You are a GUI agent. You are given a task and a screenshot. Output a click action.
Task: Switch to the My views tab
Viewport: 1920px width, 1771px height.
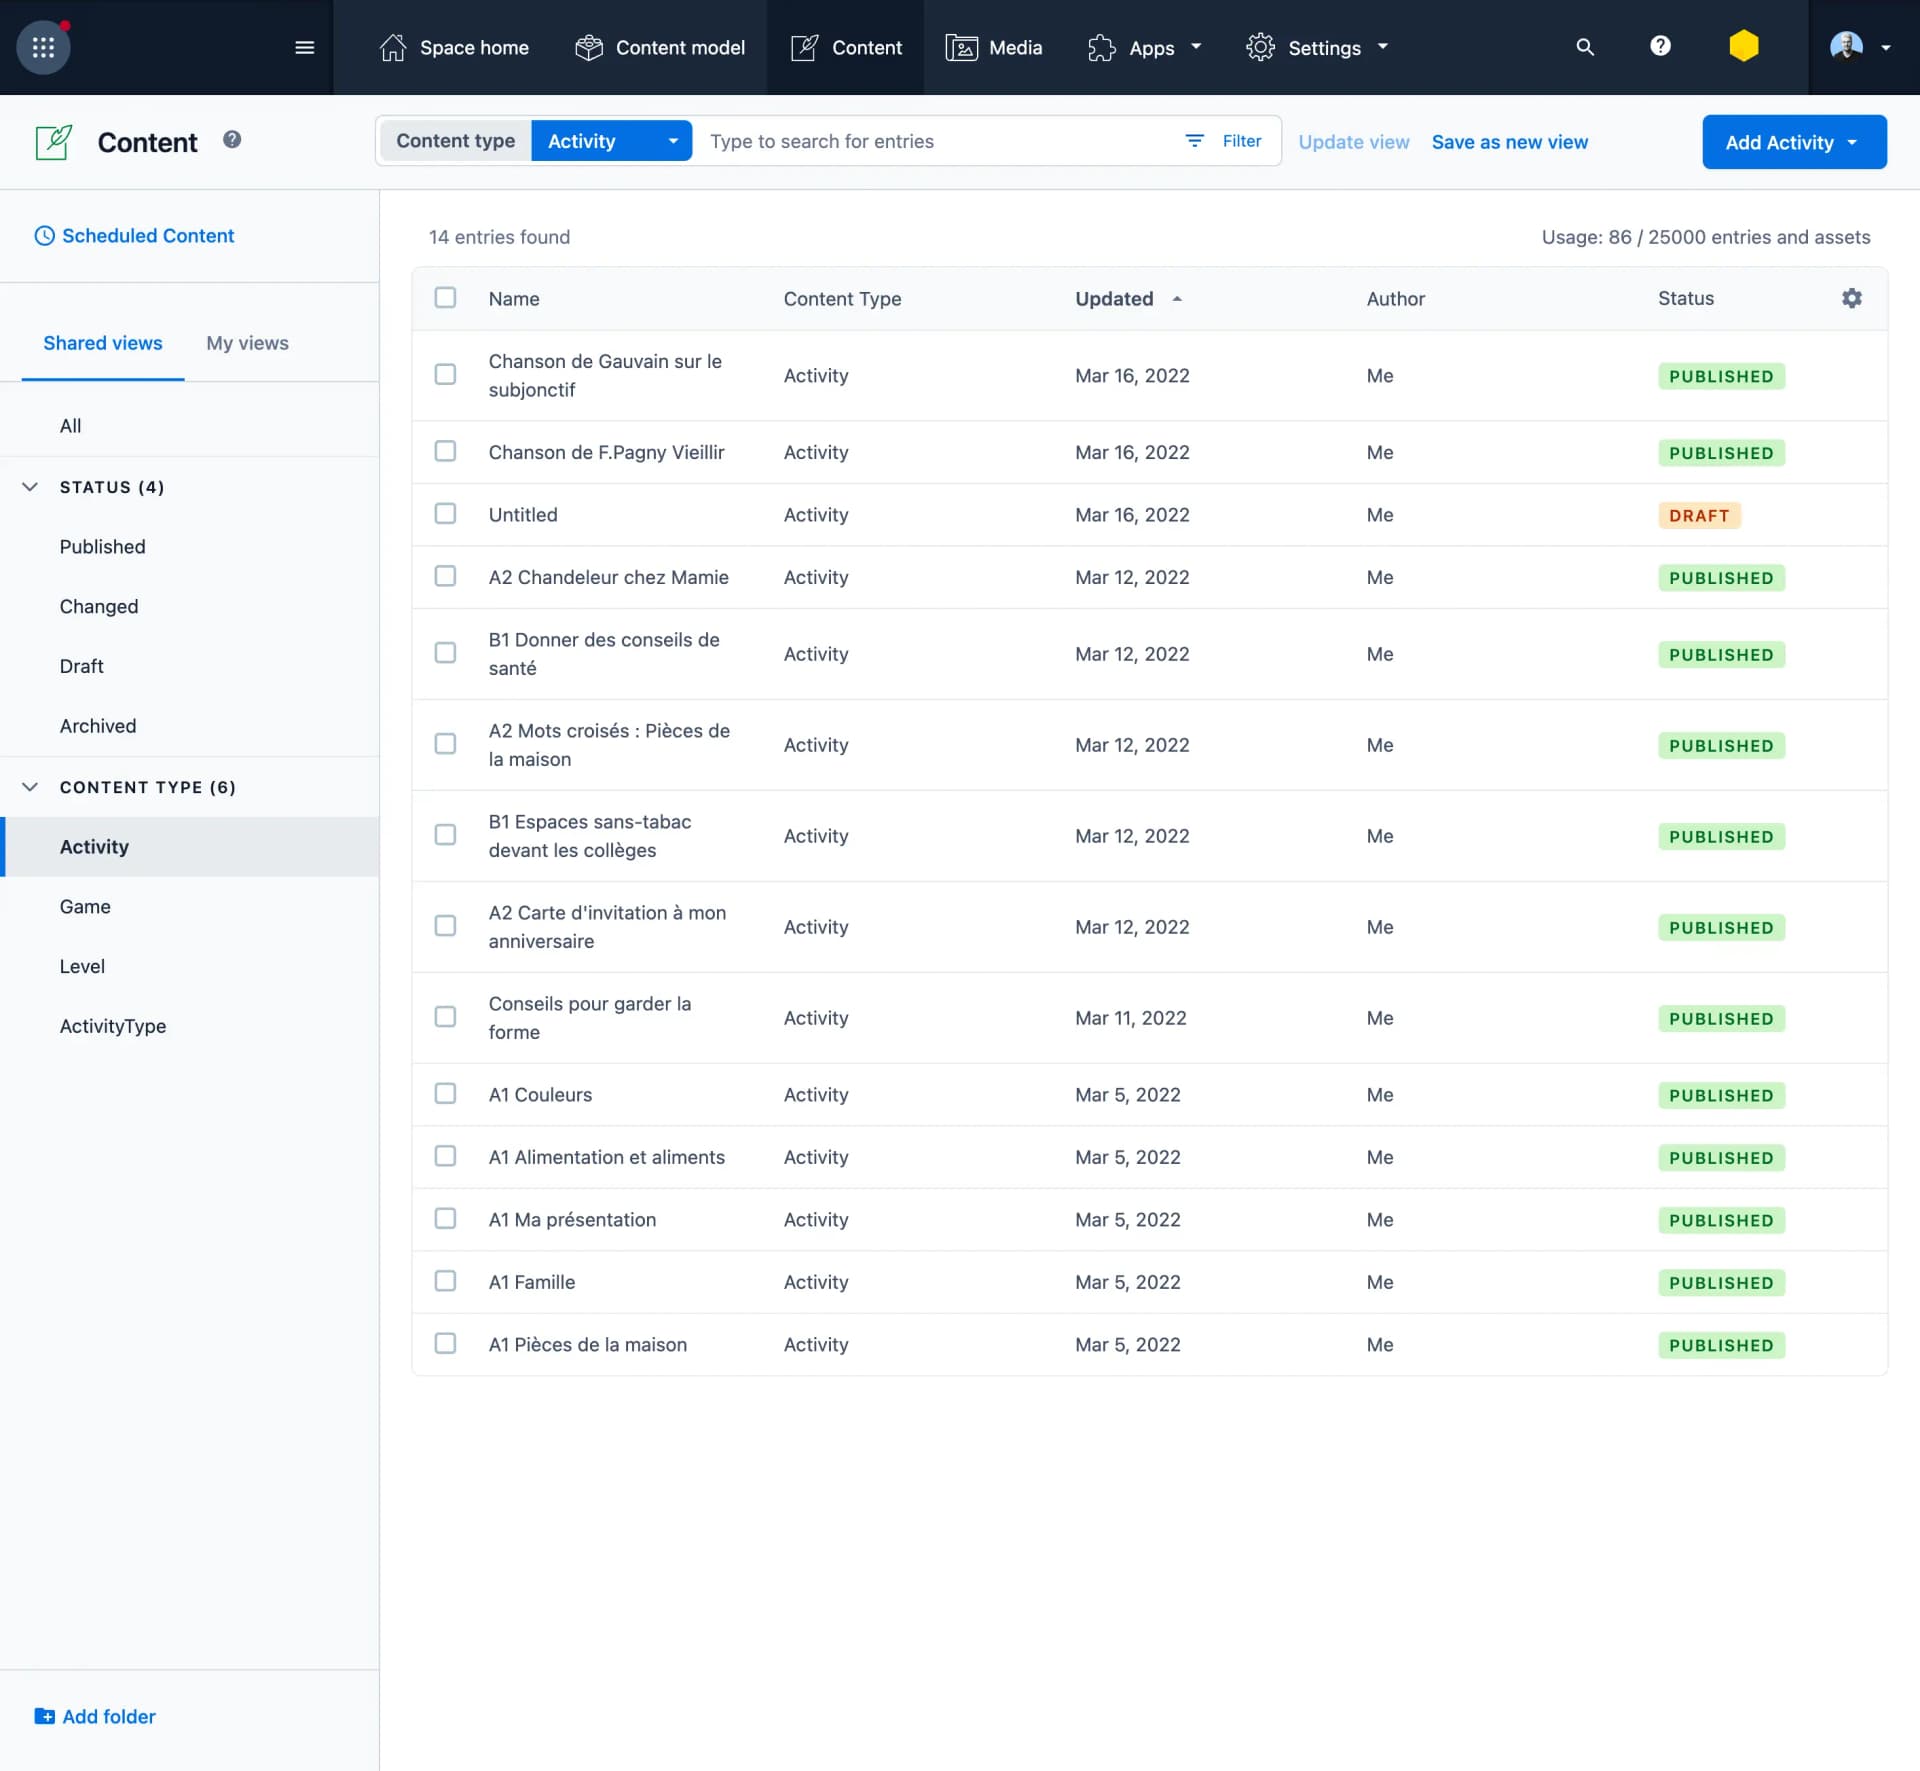tap(246, 343)
